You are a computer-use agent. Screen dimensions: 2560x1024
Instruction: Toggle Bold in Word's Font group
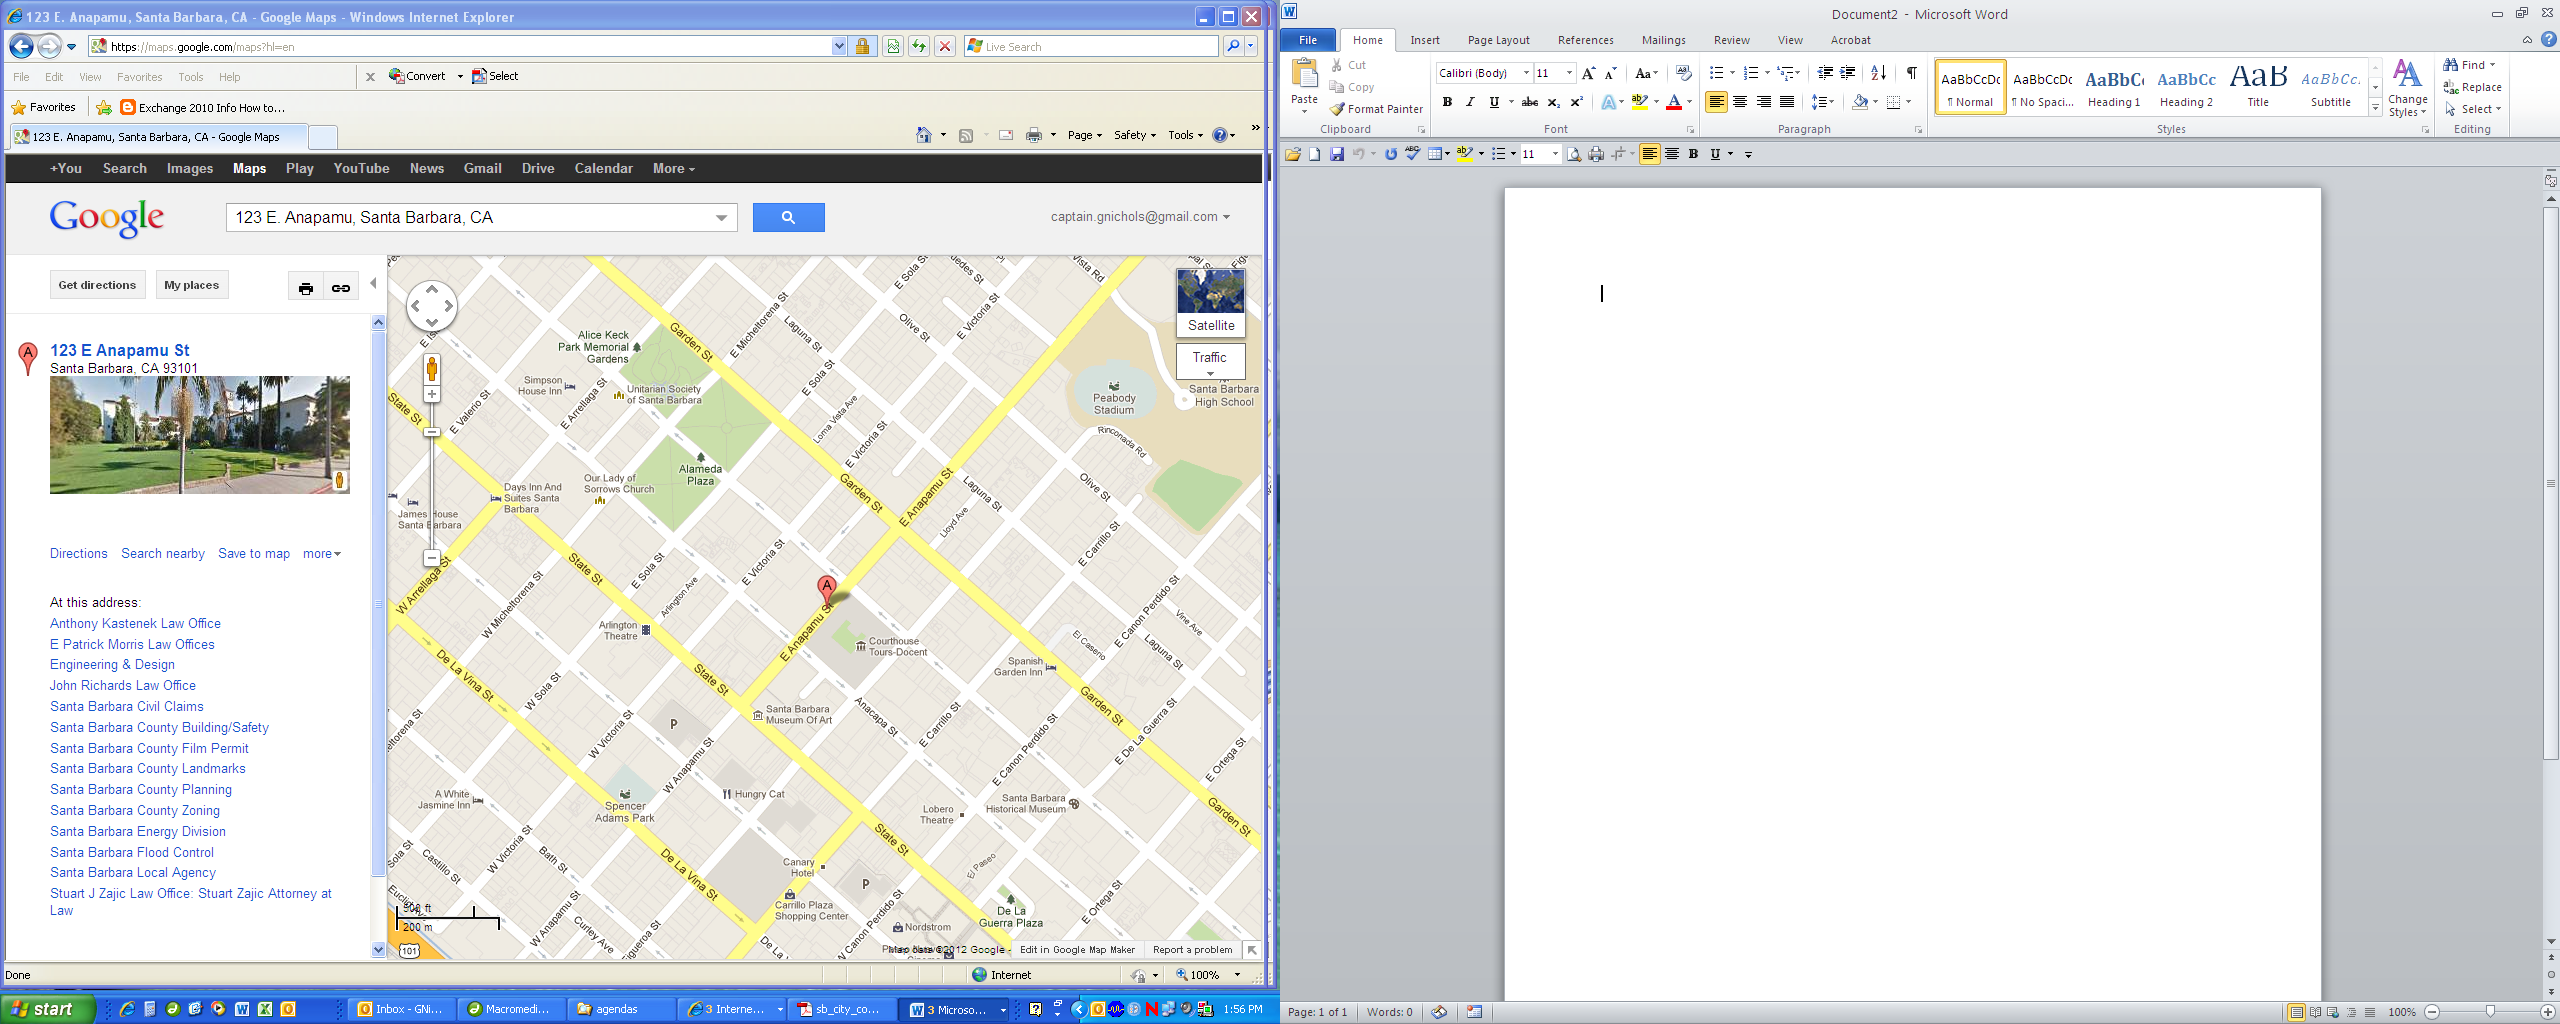pos(1446,102)
